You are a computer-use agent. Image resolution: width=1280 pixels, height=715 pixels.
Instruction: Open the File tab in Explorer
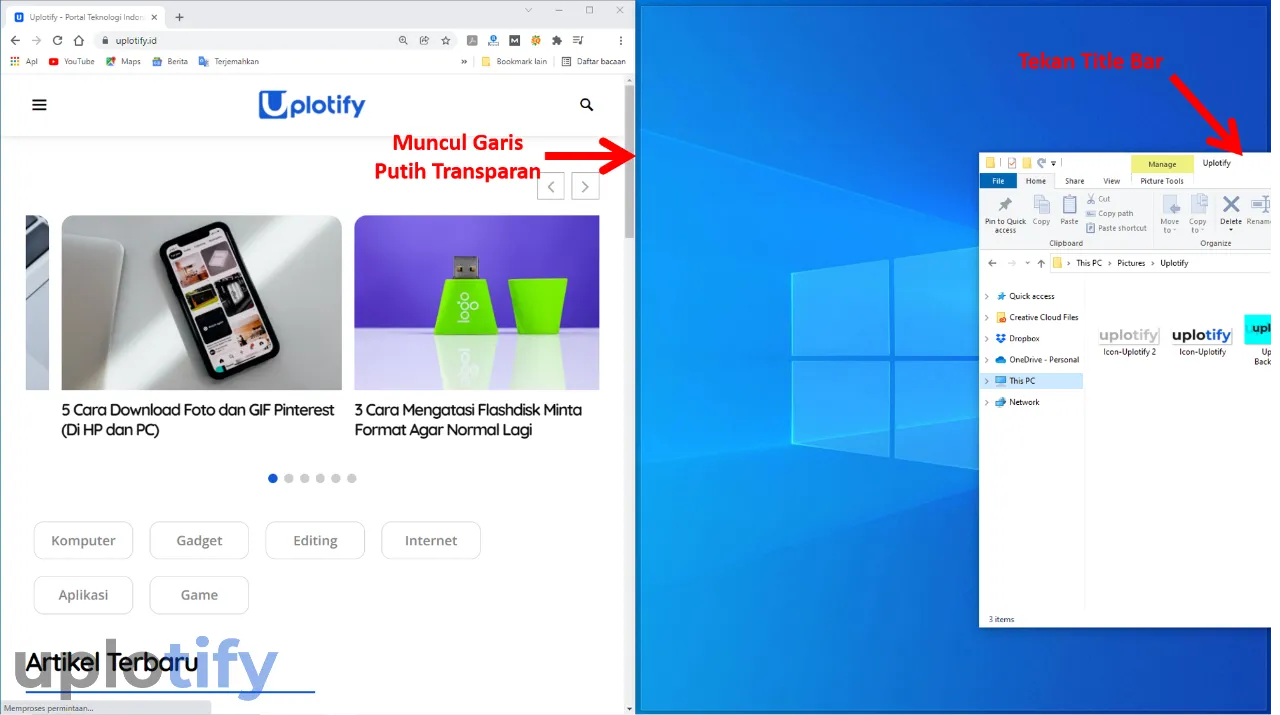[998, 181]
